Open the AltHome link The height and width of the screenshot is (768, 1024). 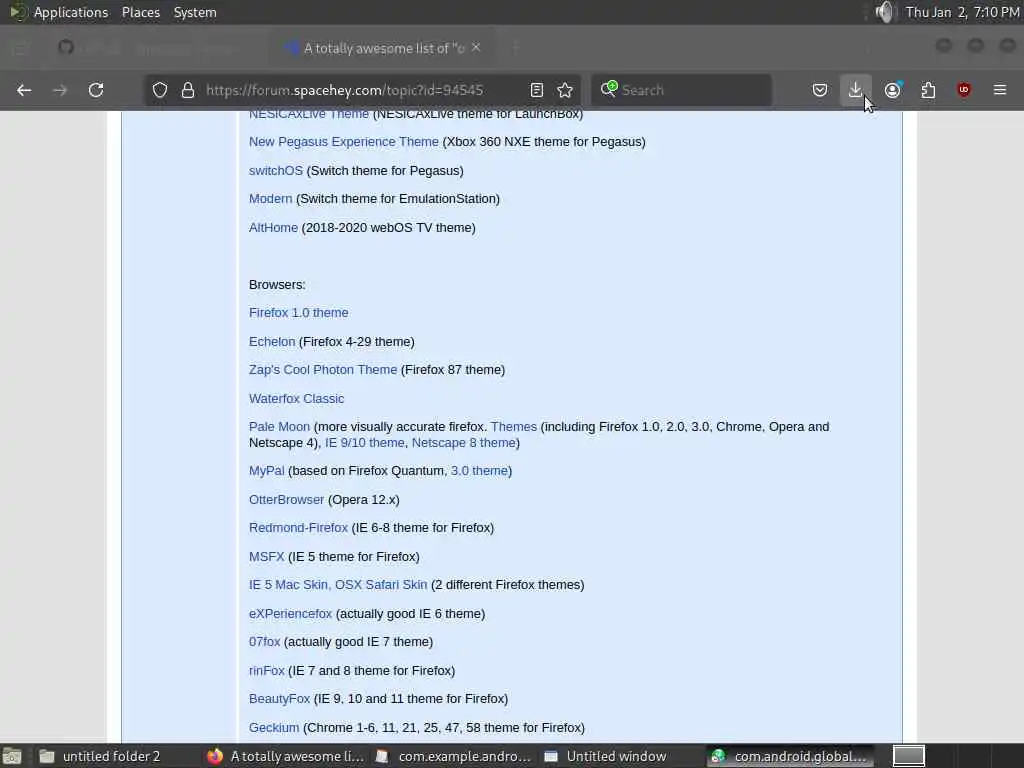click(x=273, y=227)
